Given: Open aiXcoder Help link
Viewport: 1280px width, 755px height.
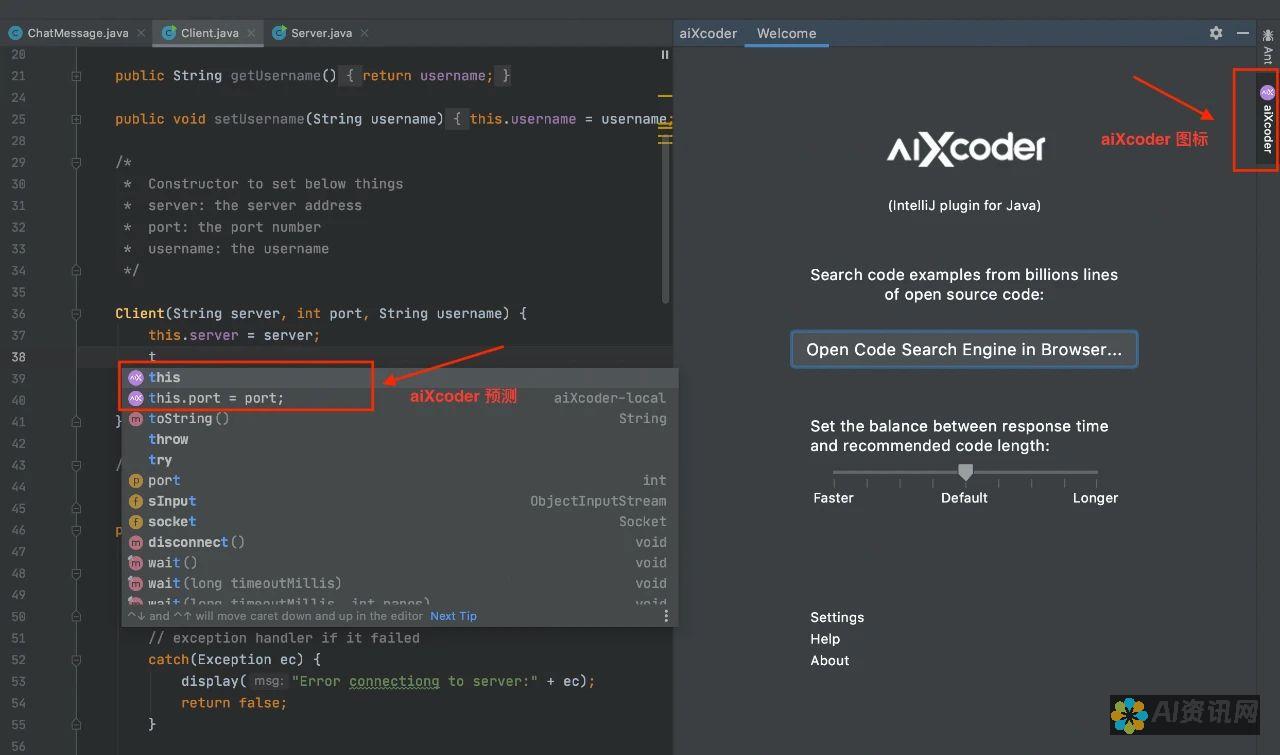Looking at the screenshot, I should (x=825, y=639).
